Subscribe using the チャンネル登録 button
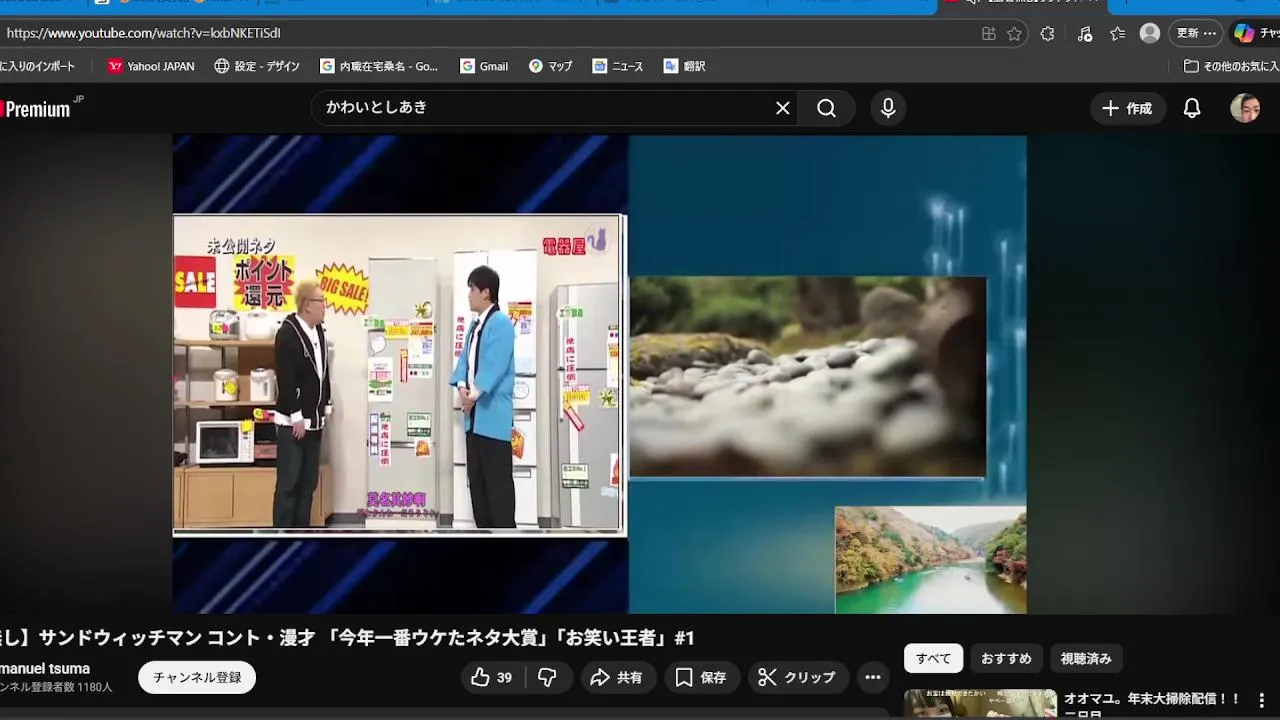 point(197,677)
